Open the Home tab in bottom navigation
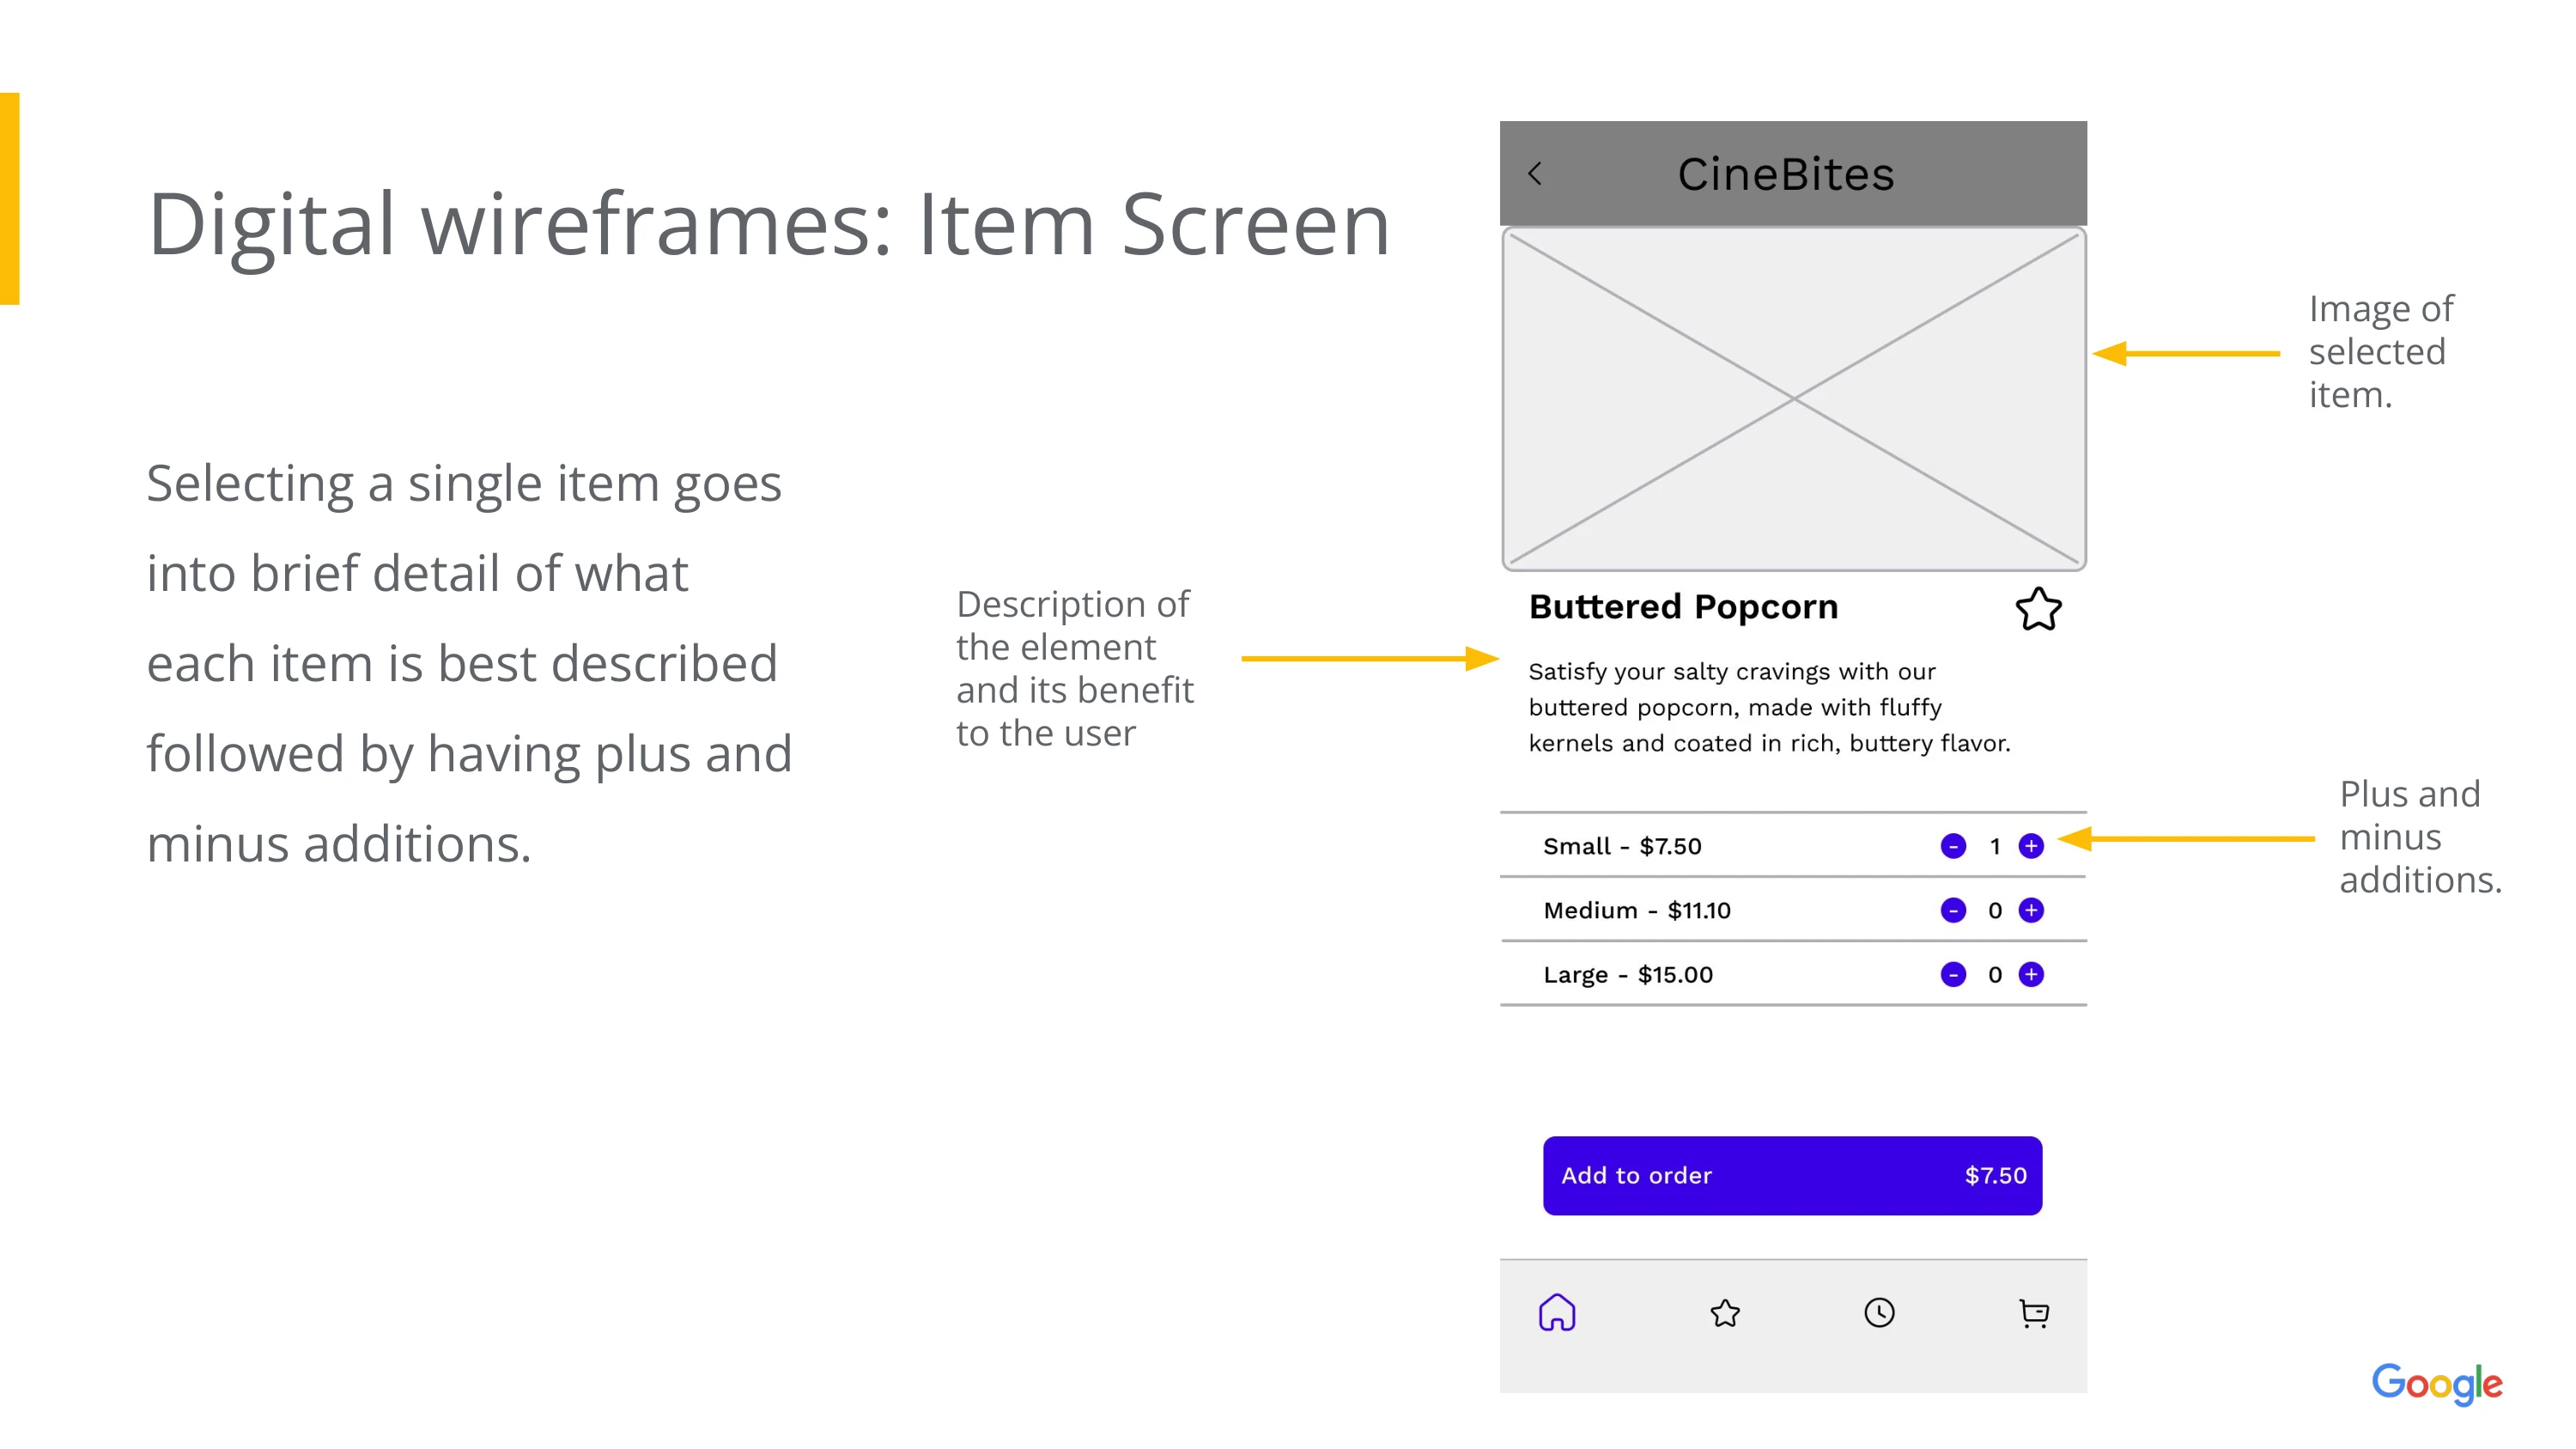 [x=1556, y=1312]
